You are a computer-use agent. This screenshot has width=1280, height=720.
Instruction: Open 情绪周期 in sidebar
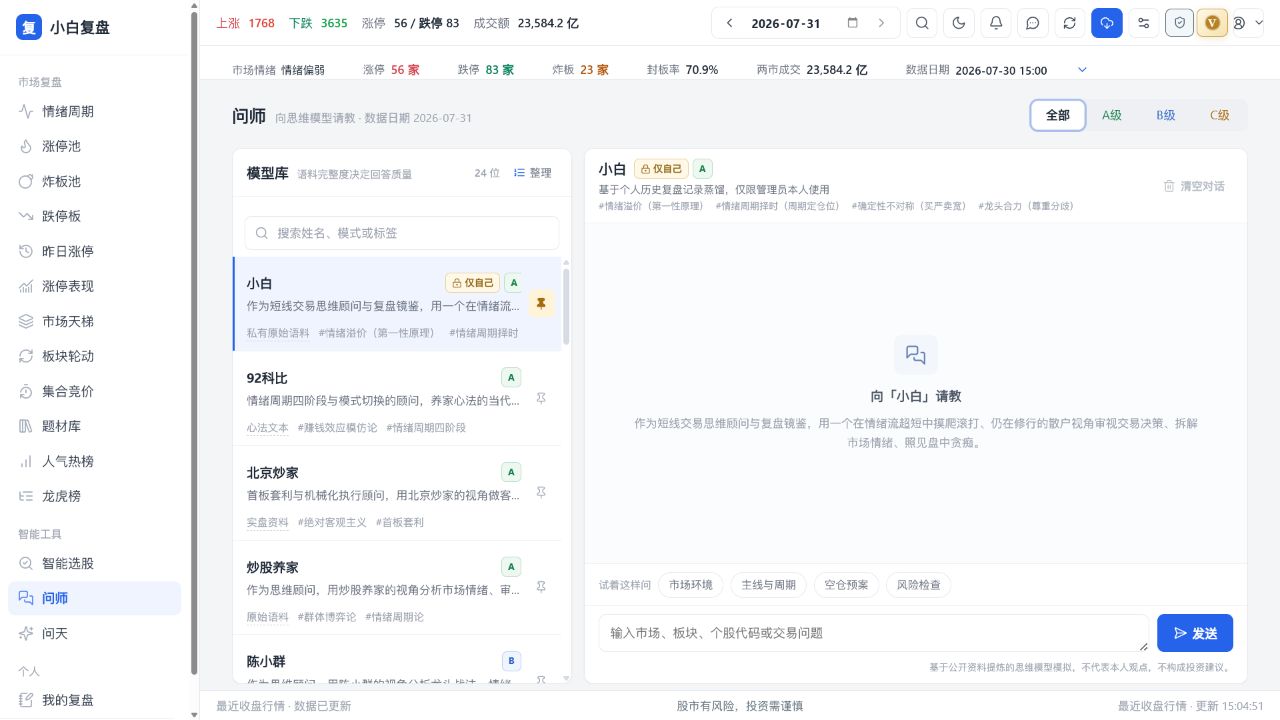[x=94, y=112]
